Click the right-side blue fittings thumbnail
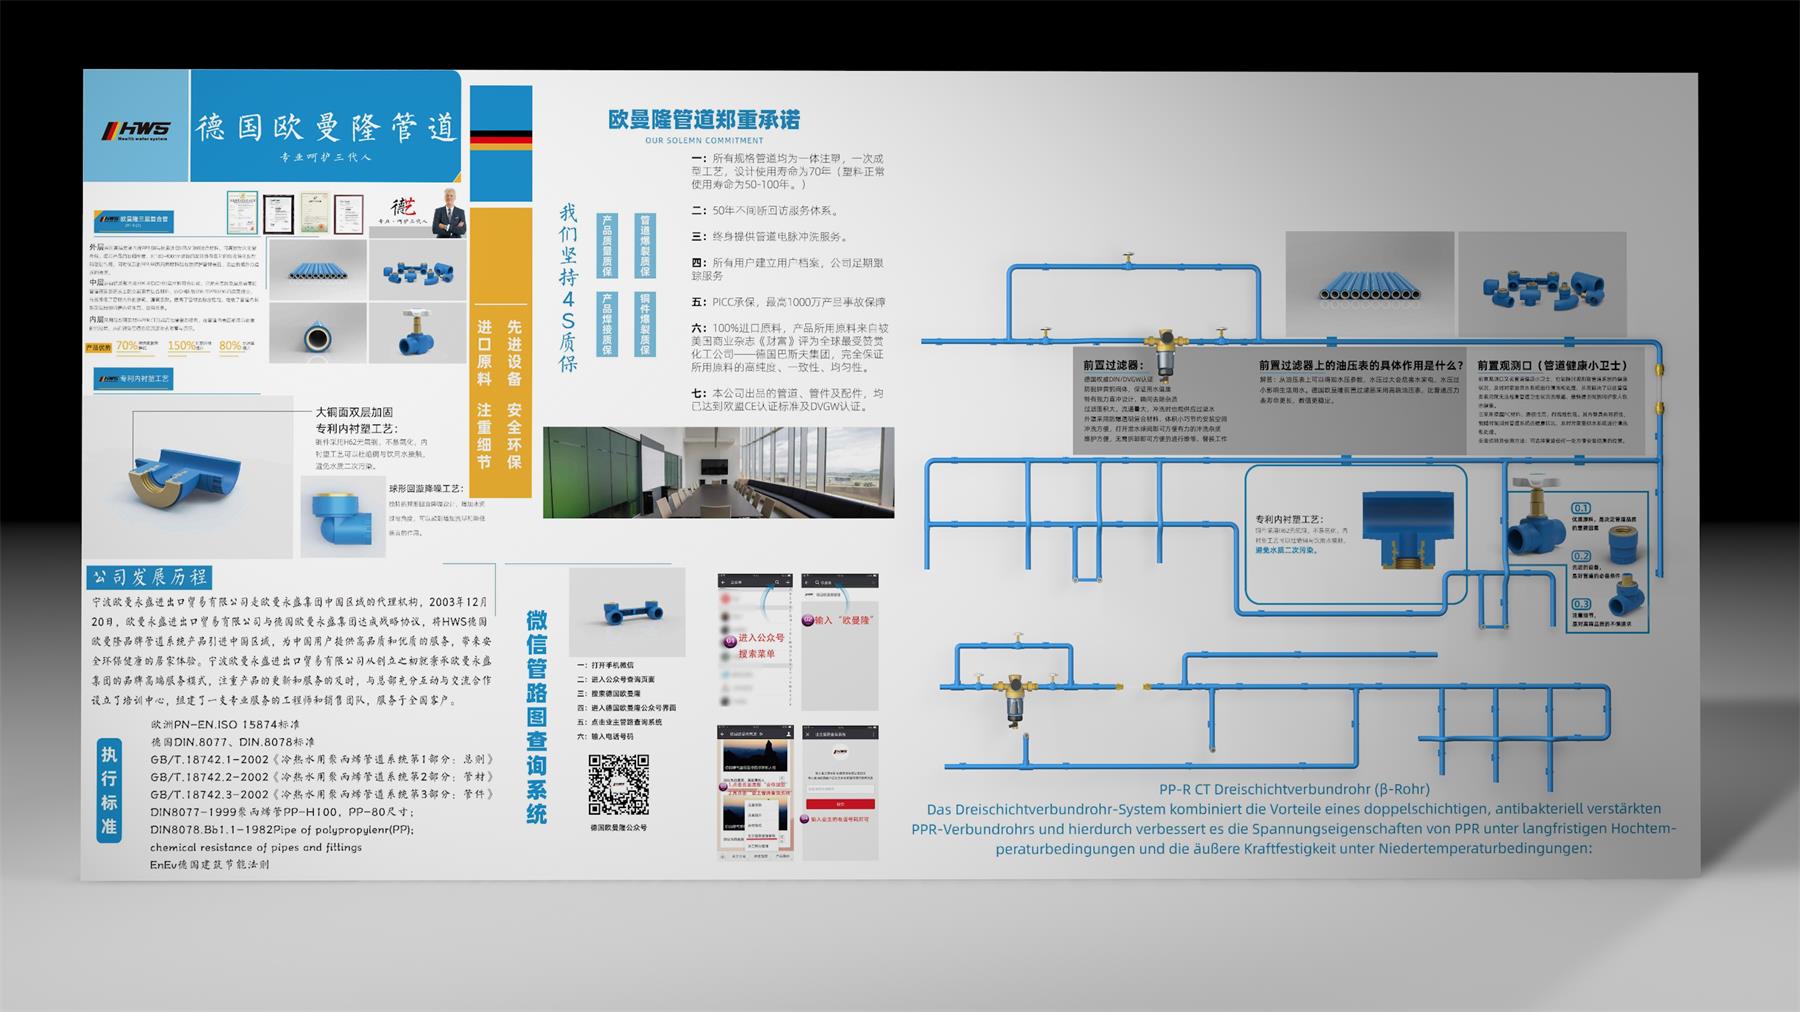This screenshot has height=1012, width=1800. [1542, 282]
